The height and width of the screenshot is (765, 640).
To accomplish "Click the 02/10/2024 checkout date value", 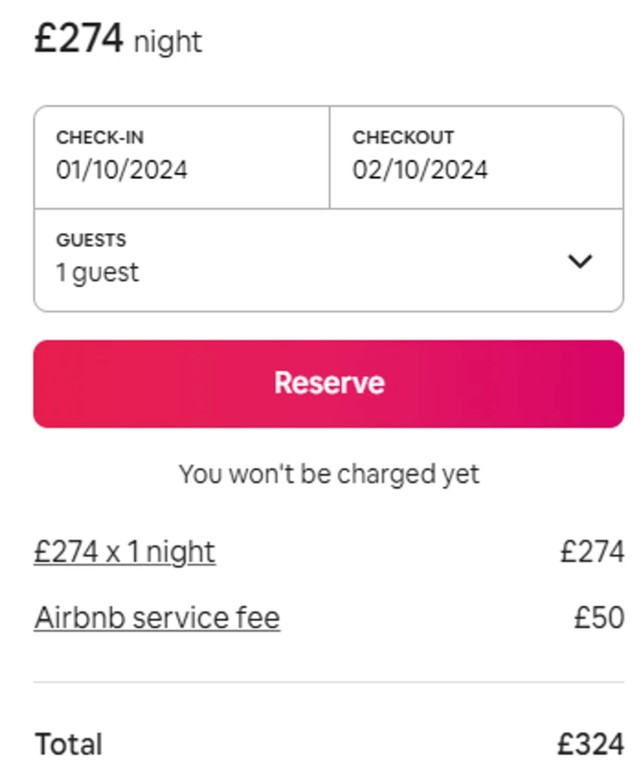I will pos(420,169).
